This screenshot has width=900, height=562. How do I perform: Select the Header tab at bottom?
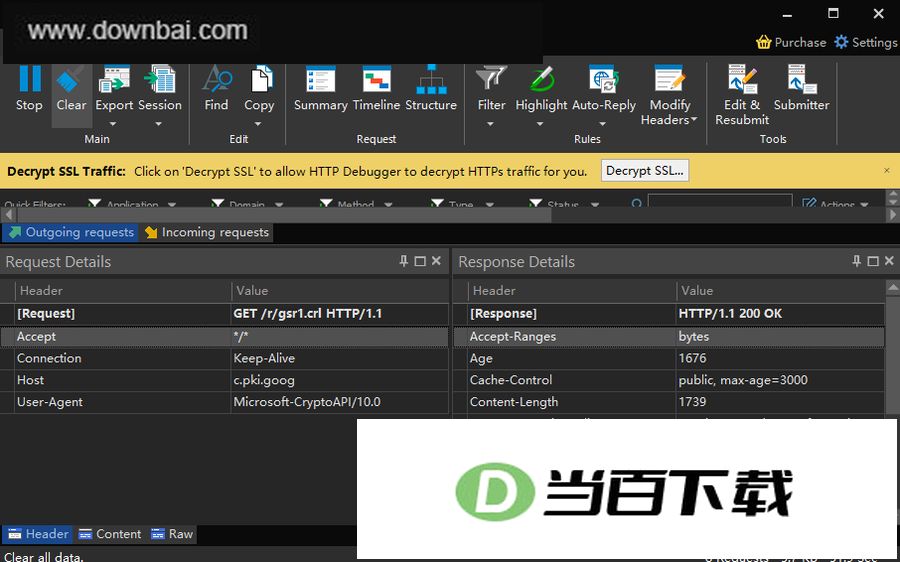point(38,534)
